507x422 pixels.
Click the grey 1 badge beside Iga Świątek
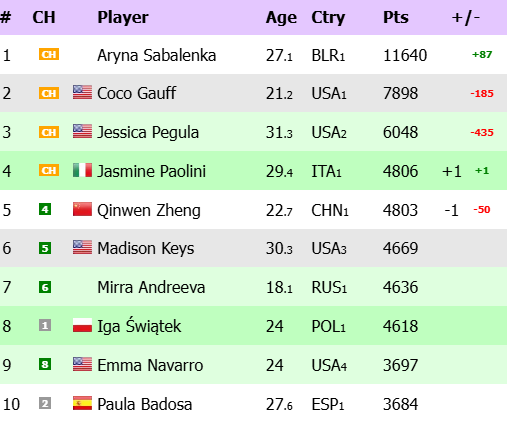point(45,325)
